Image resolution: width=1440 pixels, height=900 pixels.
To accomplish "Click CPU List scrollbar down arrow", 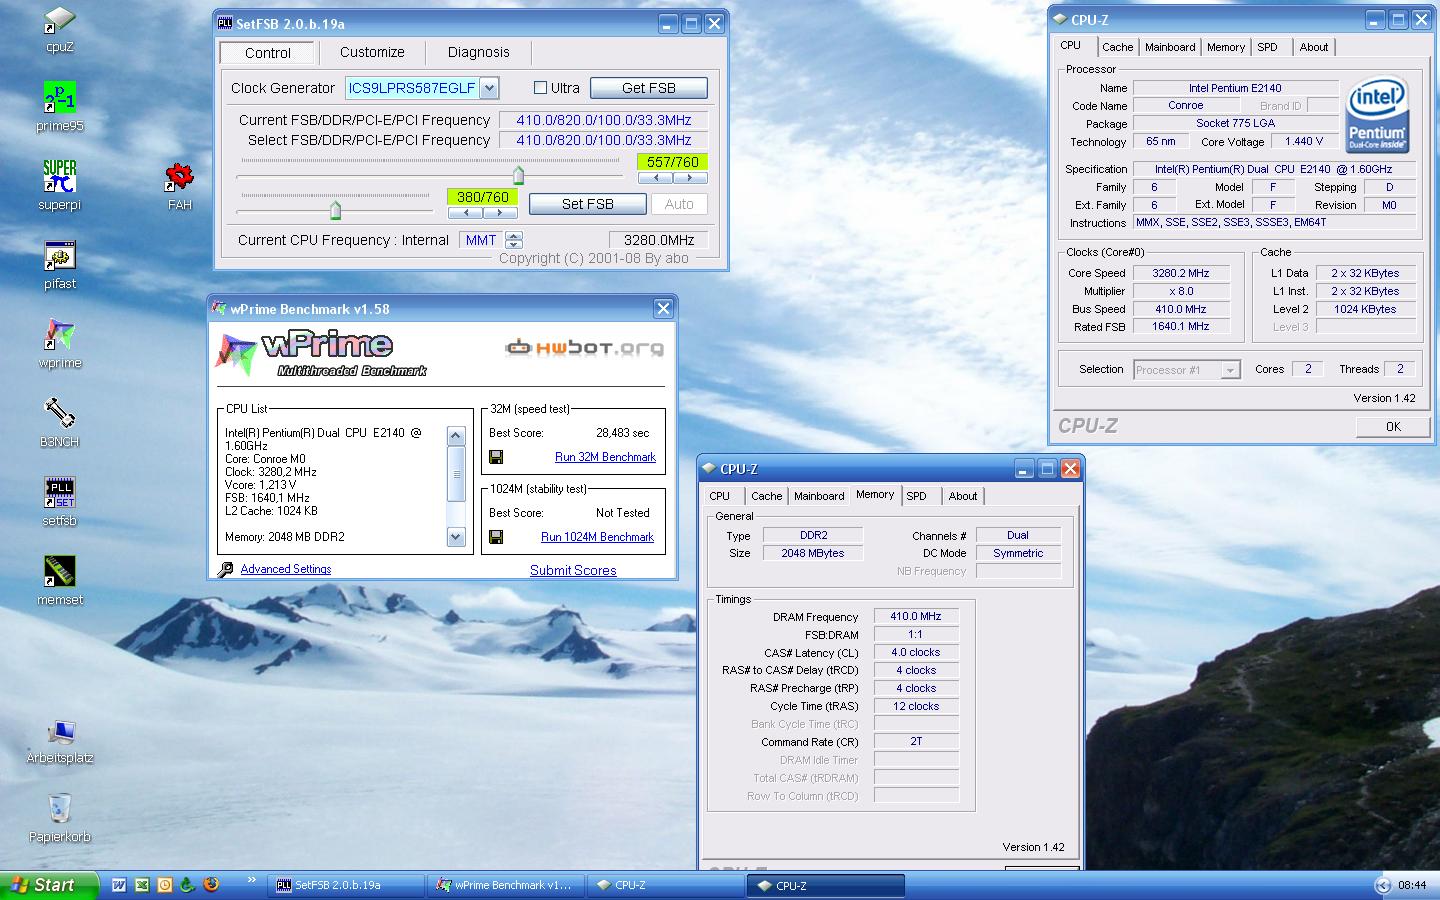I will pyautogui.click(x=456, y=537).
